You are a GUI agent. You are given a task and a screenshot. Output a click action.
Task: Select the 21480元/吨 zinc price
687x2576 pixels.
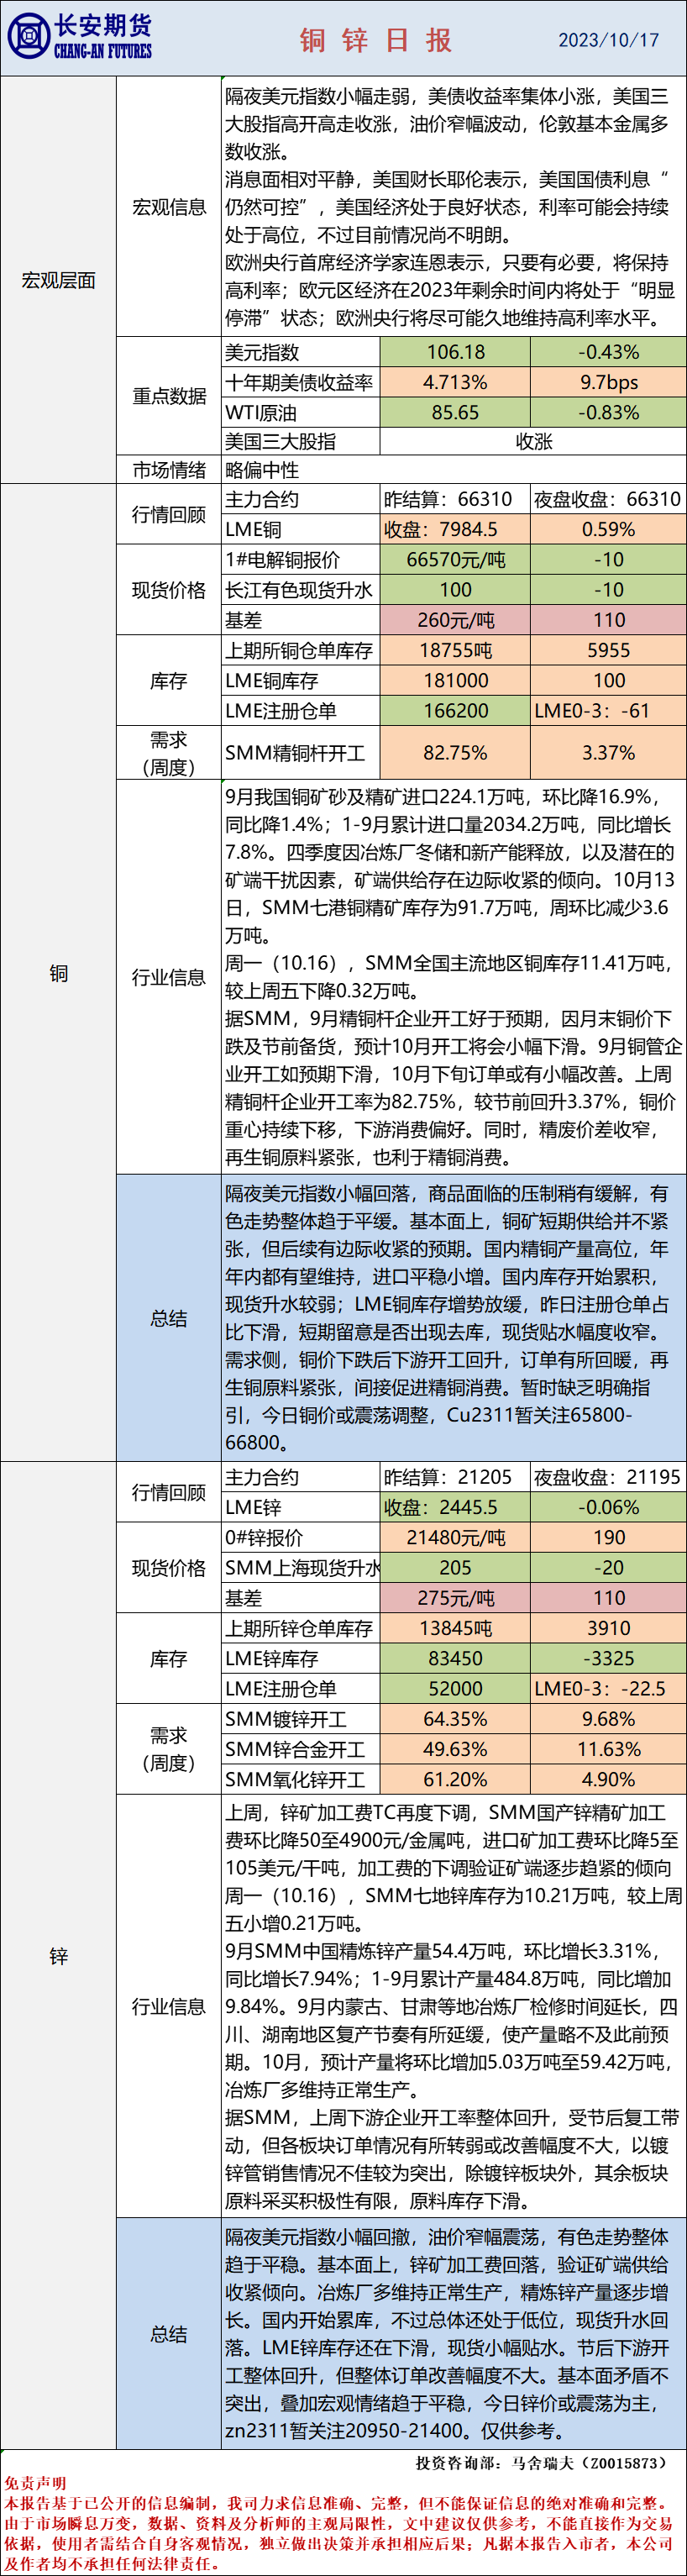(x=455, y=1537)
